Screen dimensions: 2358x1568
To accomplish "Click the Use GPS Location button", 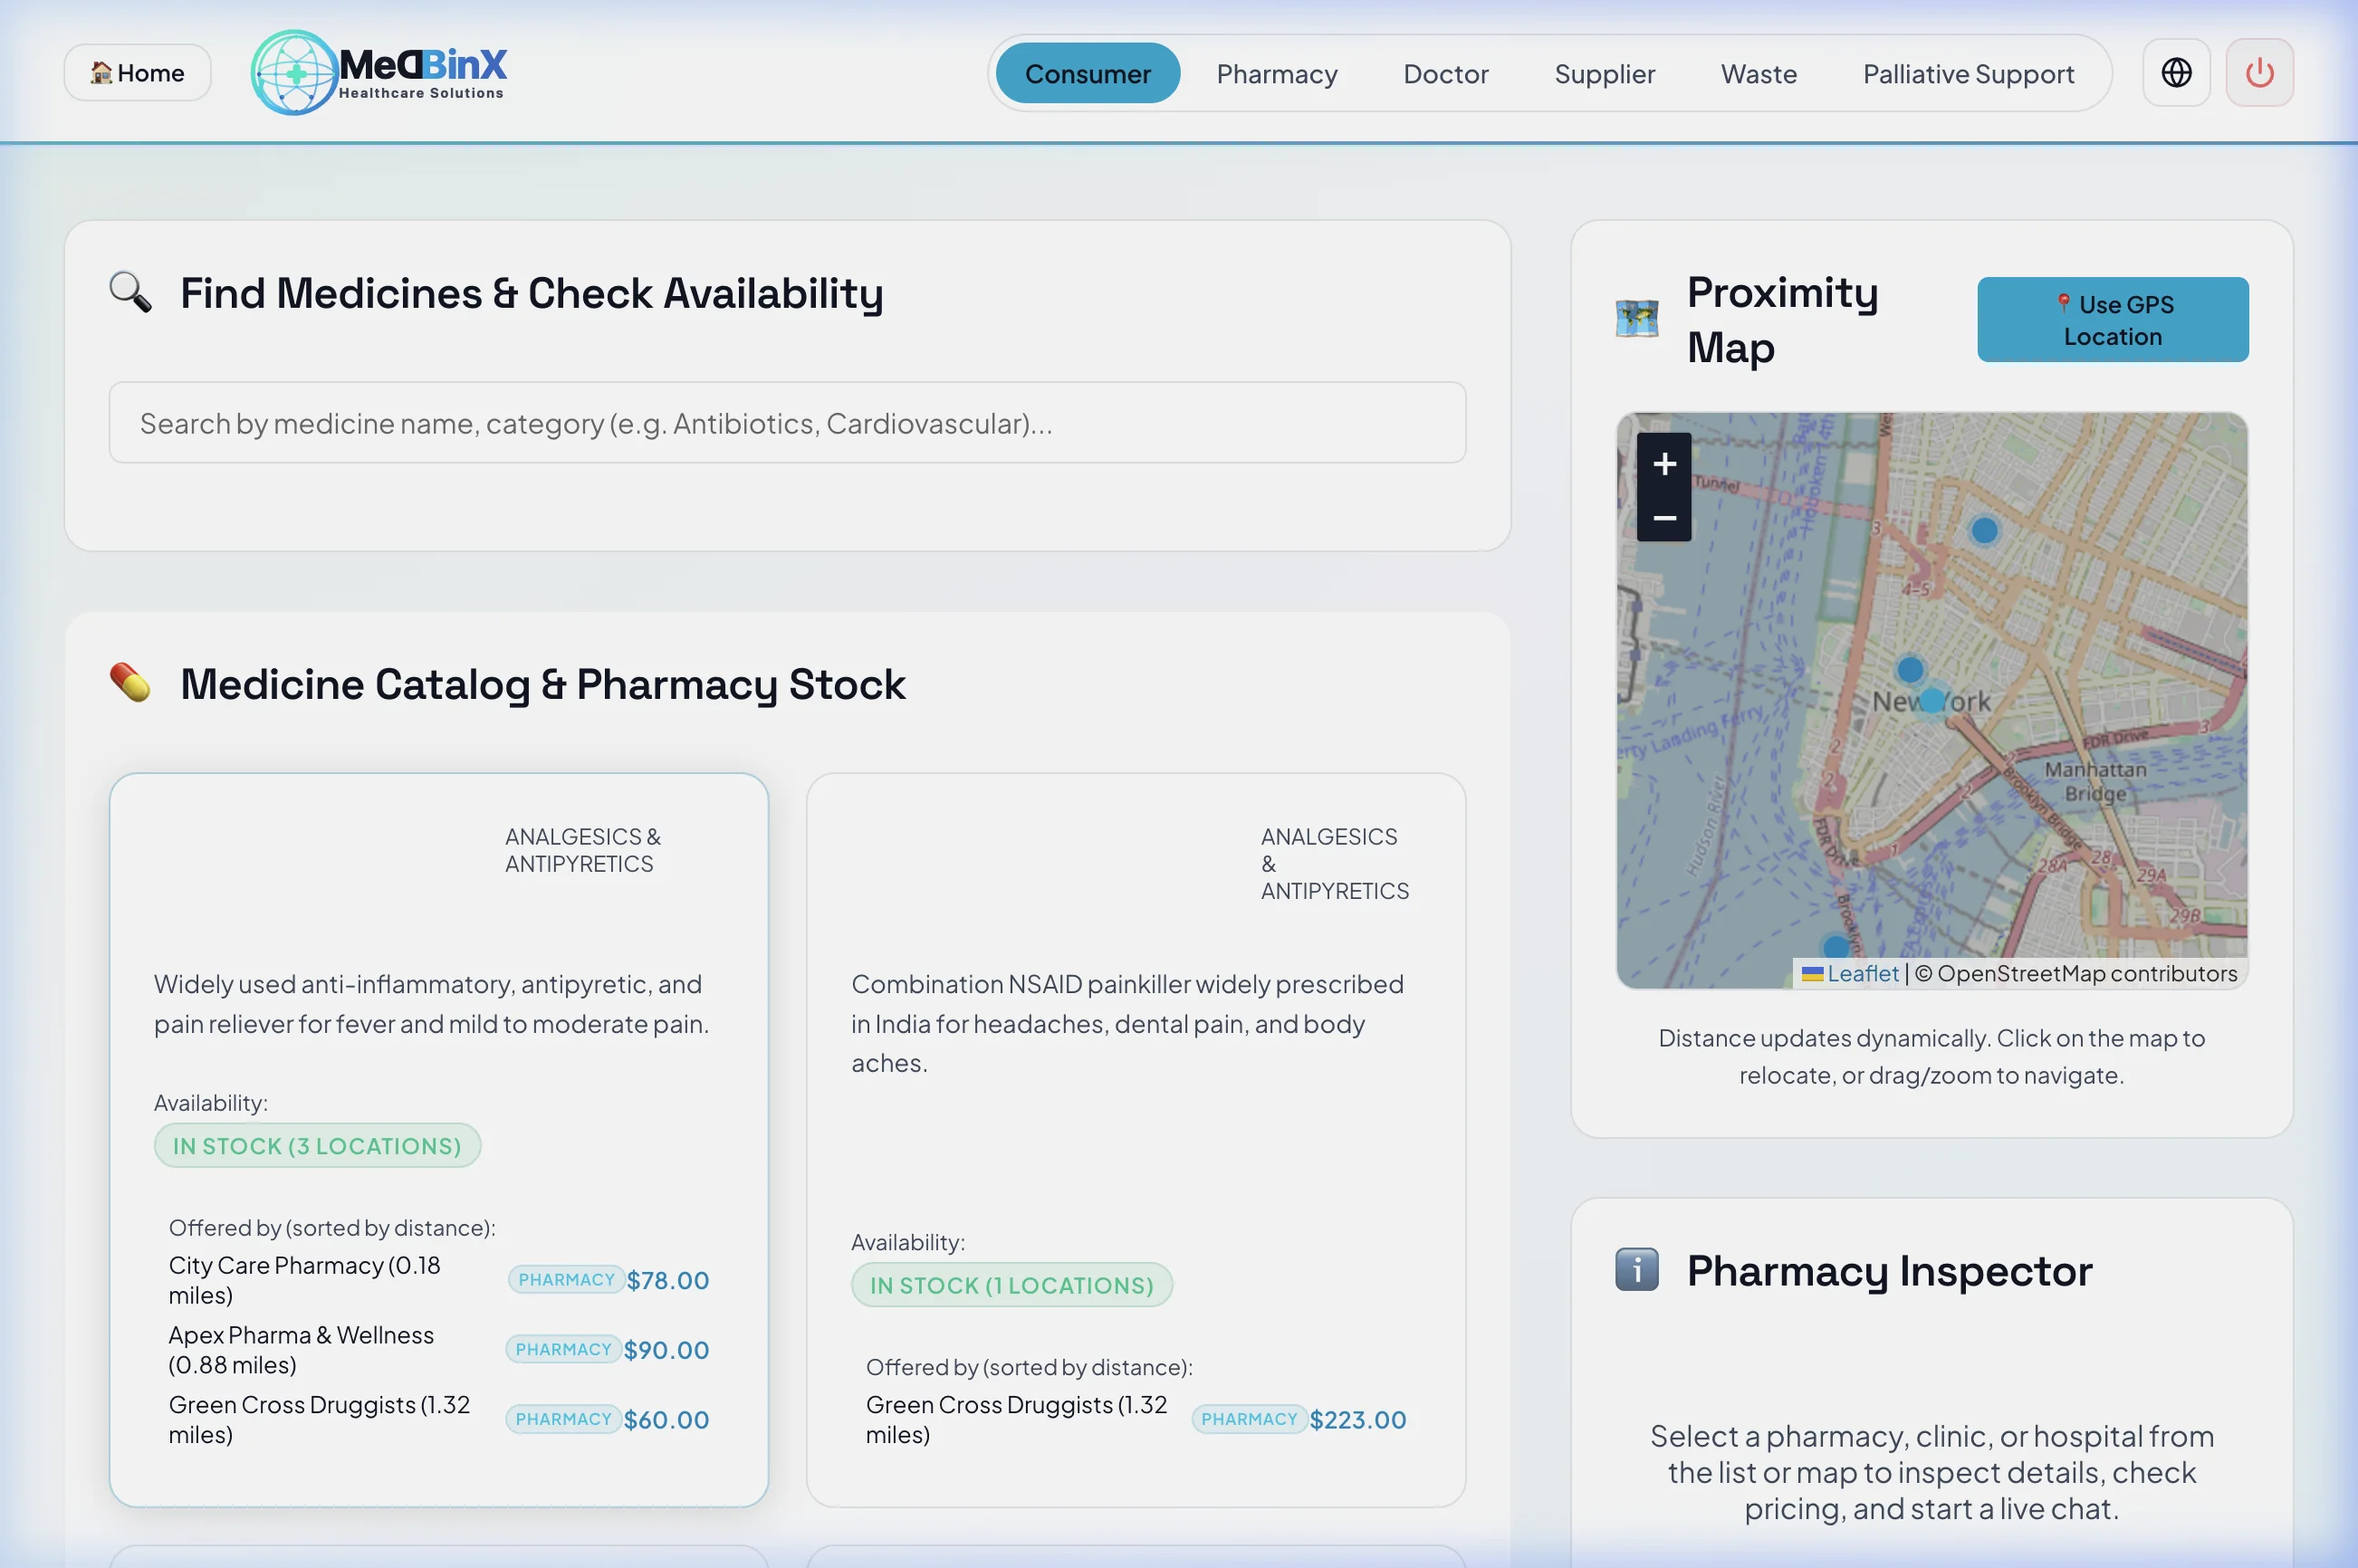I will [x=2112, y=319].
